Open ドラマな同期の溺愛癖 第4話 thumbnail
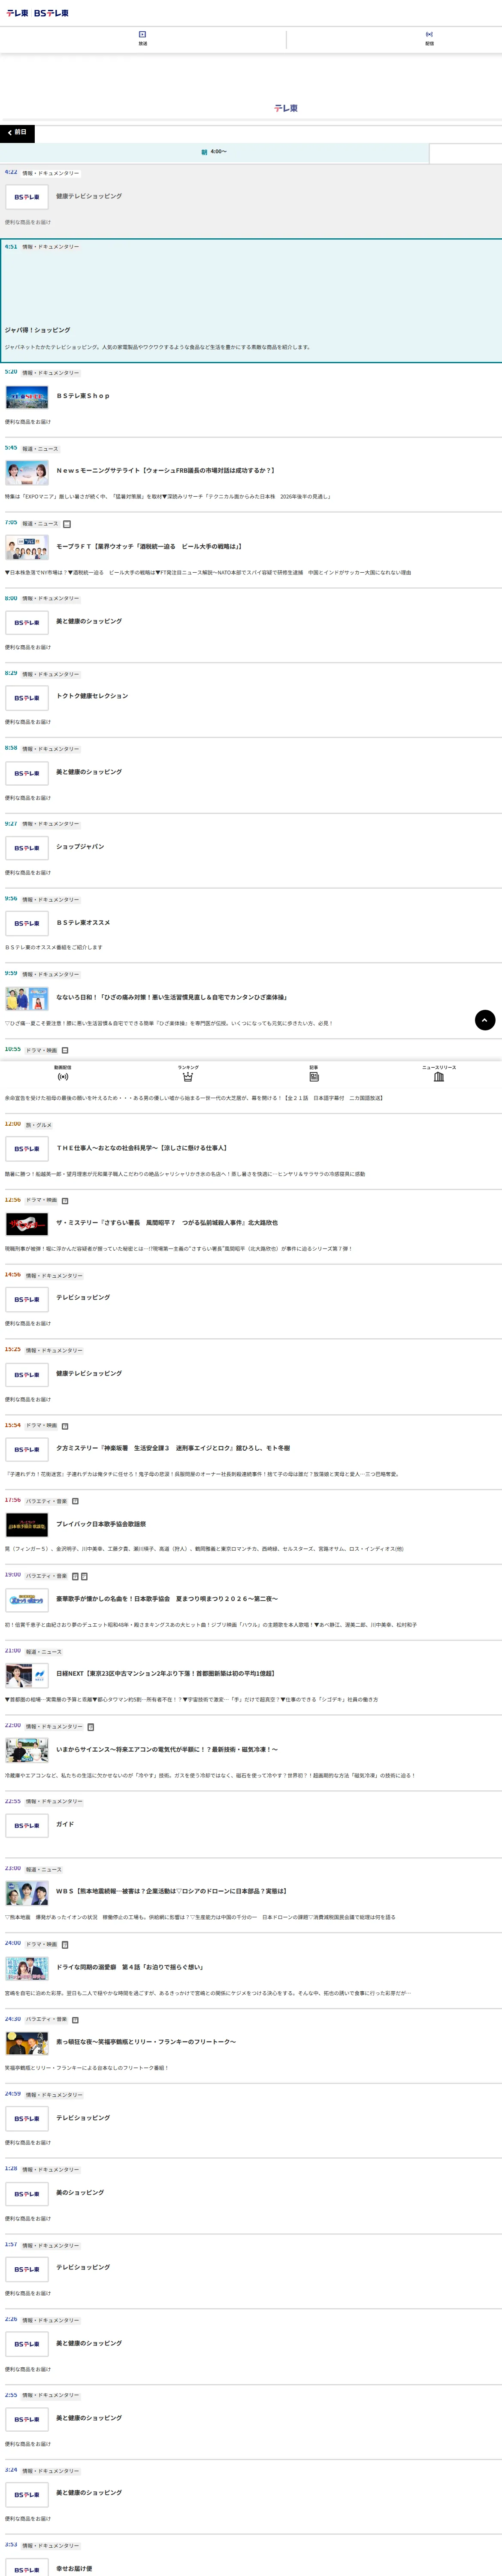The width and height of the screenshot is (502, 2576). point(27,1968)
